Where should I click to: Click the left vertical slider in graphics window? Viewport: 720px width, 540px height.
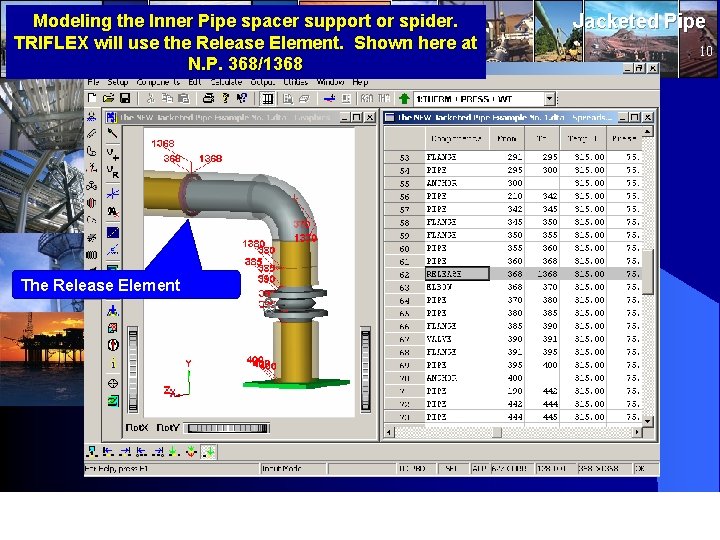(x=133, y=370)
